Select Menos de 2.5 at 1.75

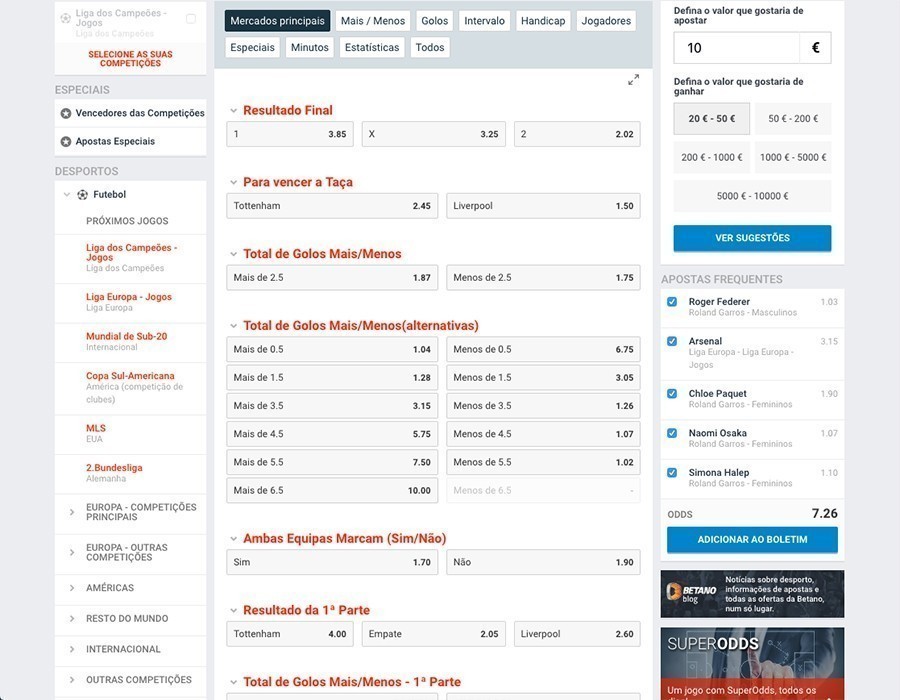tap(543, 278)
